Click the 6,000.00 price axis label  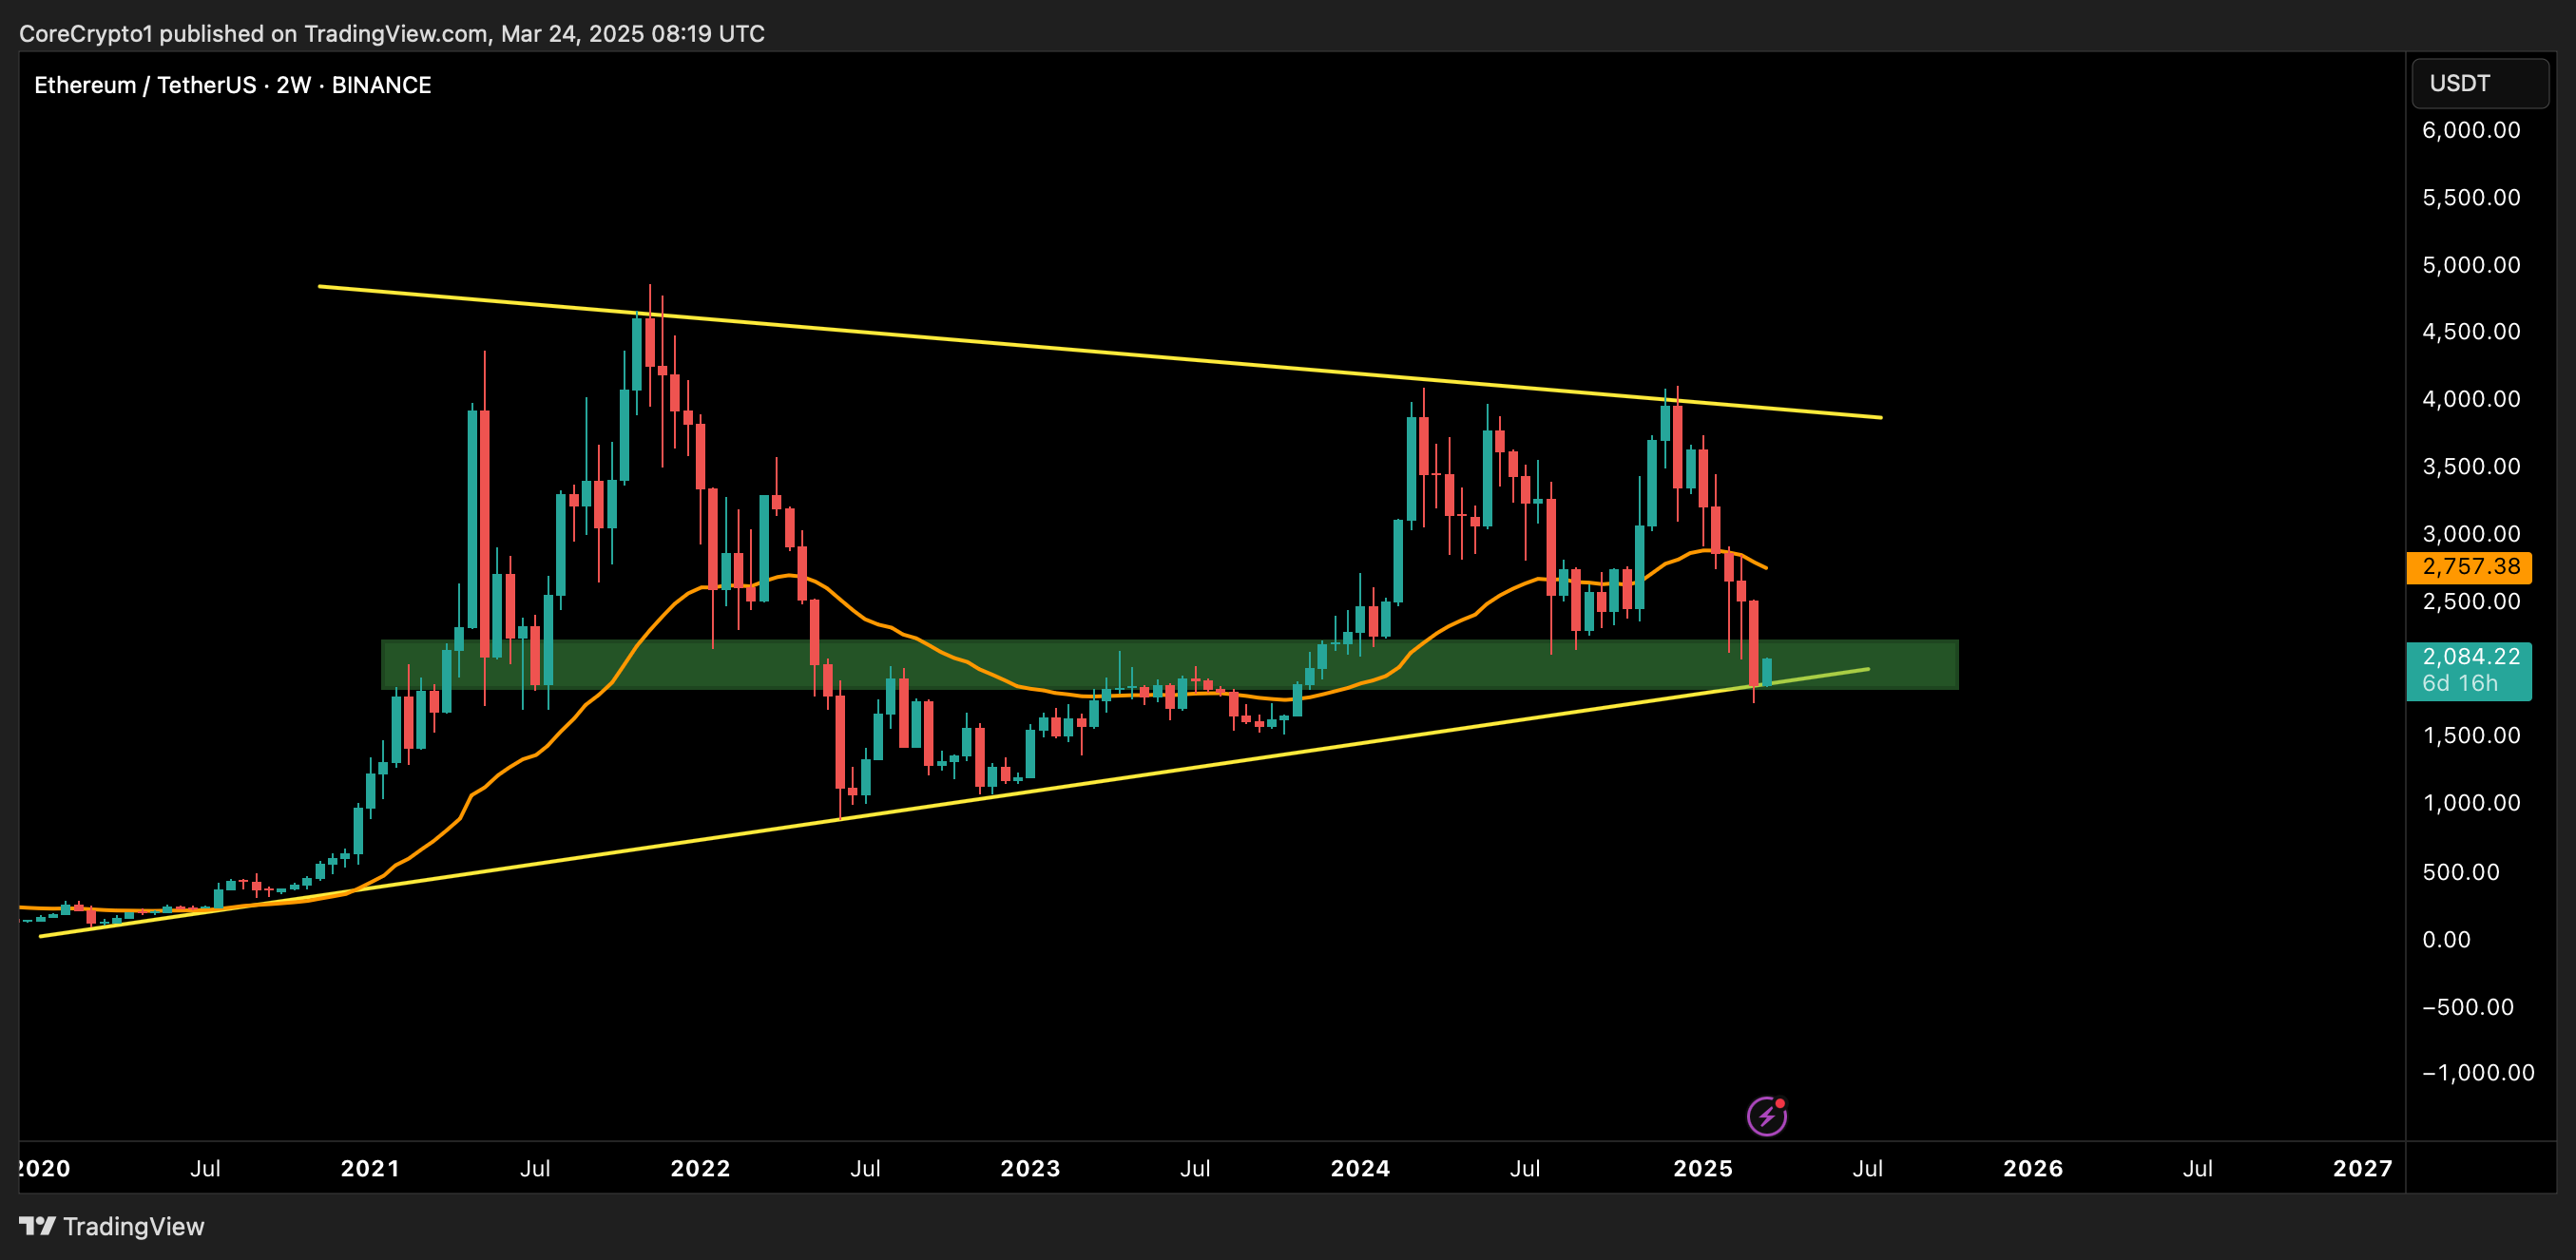(x=2471, y=130)
